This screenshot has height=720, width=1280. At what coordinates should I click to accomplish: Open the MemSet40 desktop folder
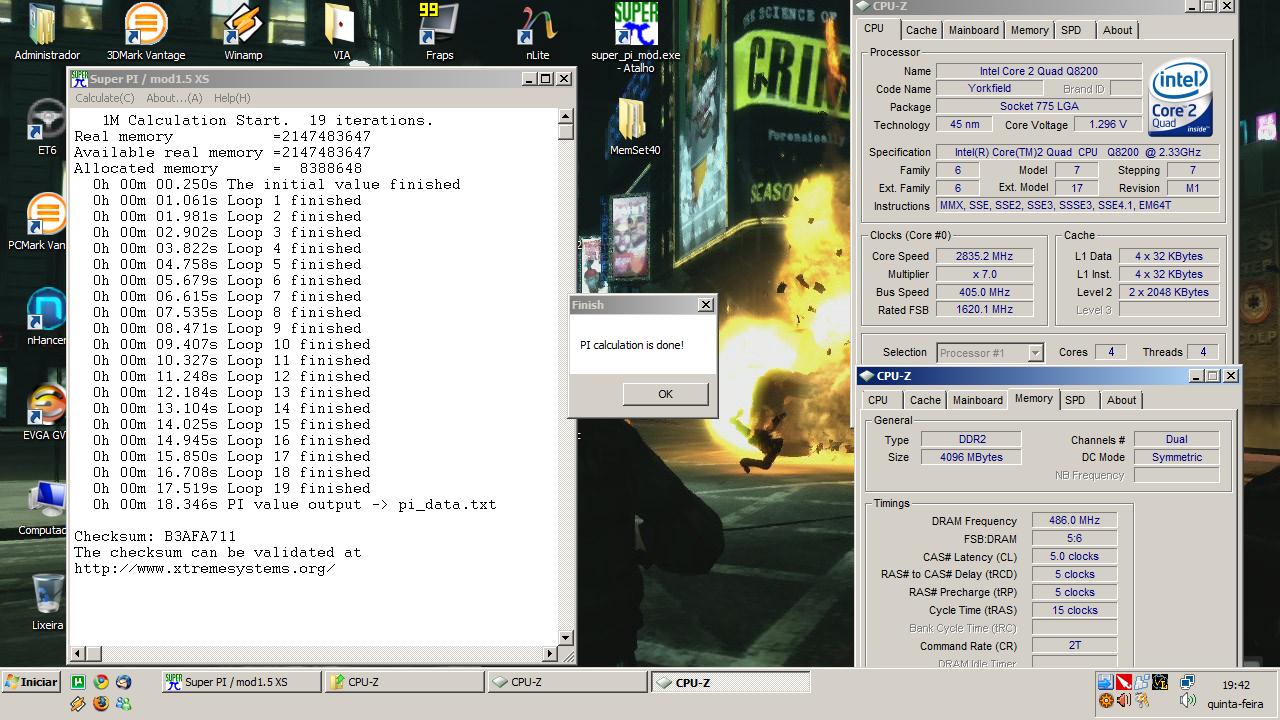(635, 126)
